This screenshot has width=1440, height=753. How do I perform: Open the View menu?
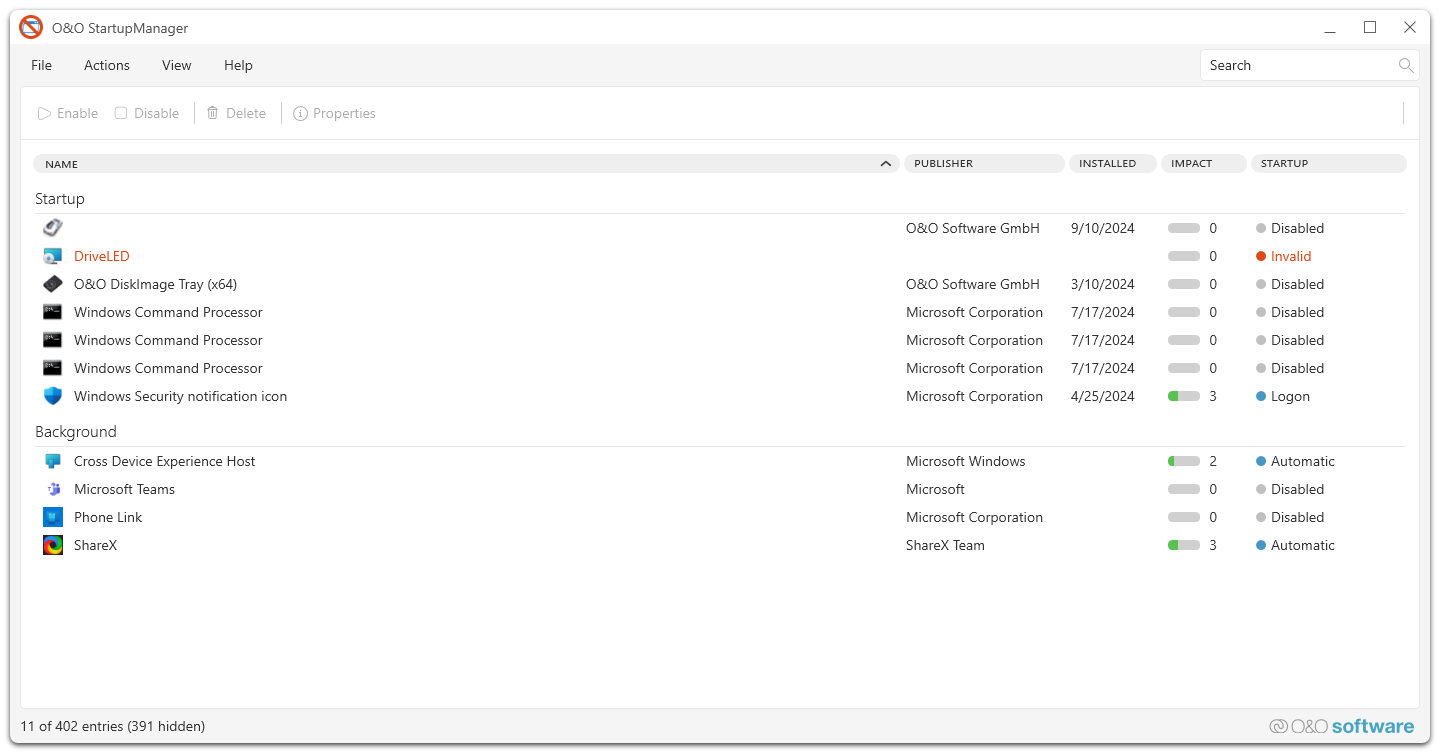(177, 65)
